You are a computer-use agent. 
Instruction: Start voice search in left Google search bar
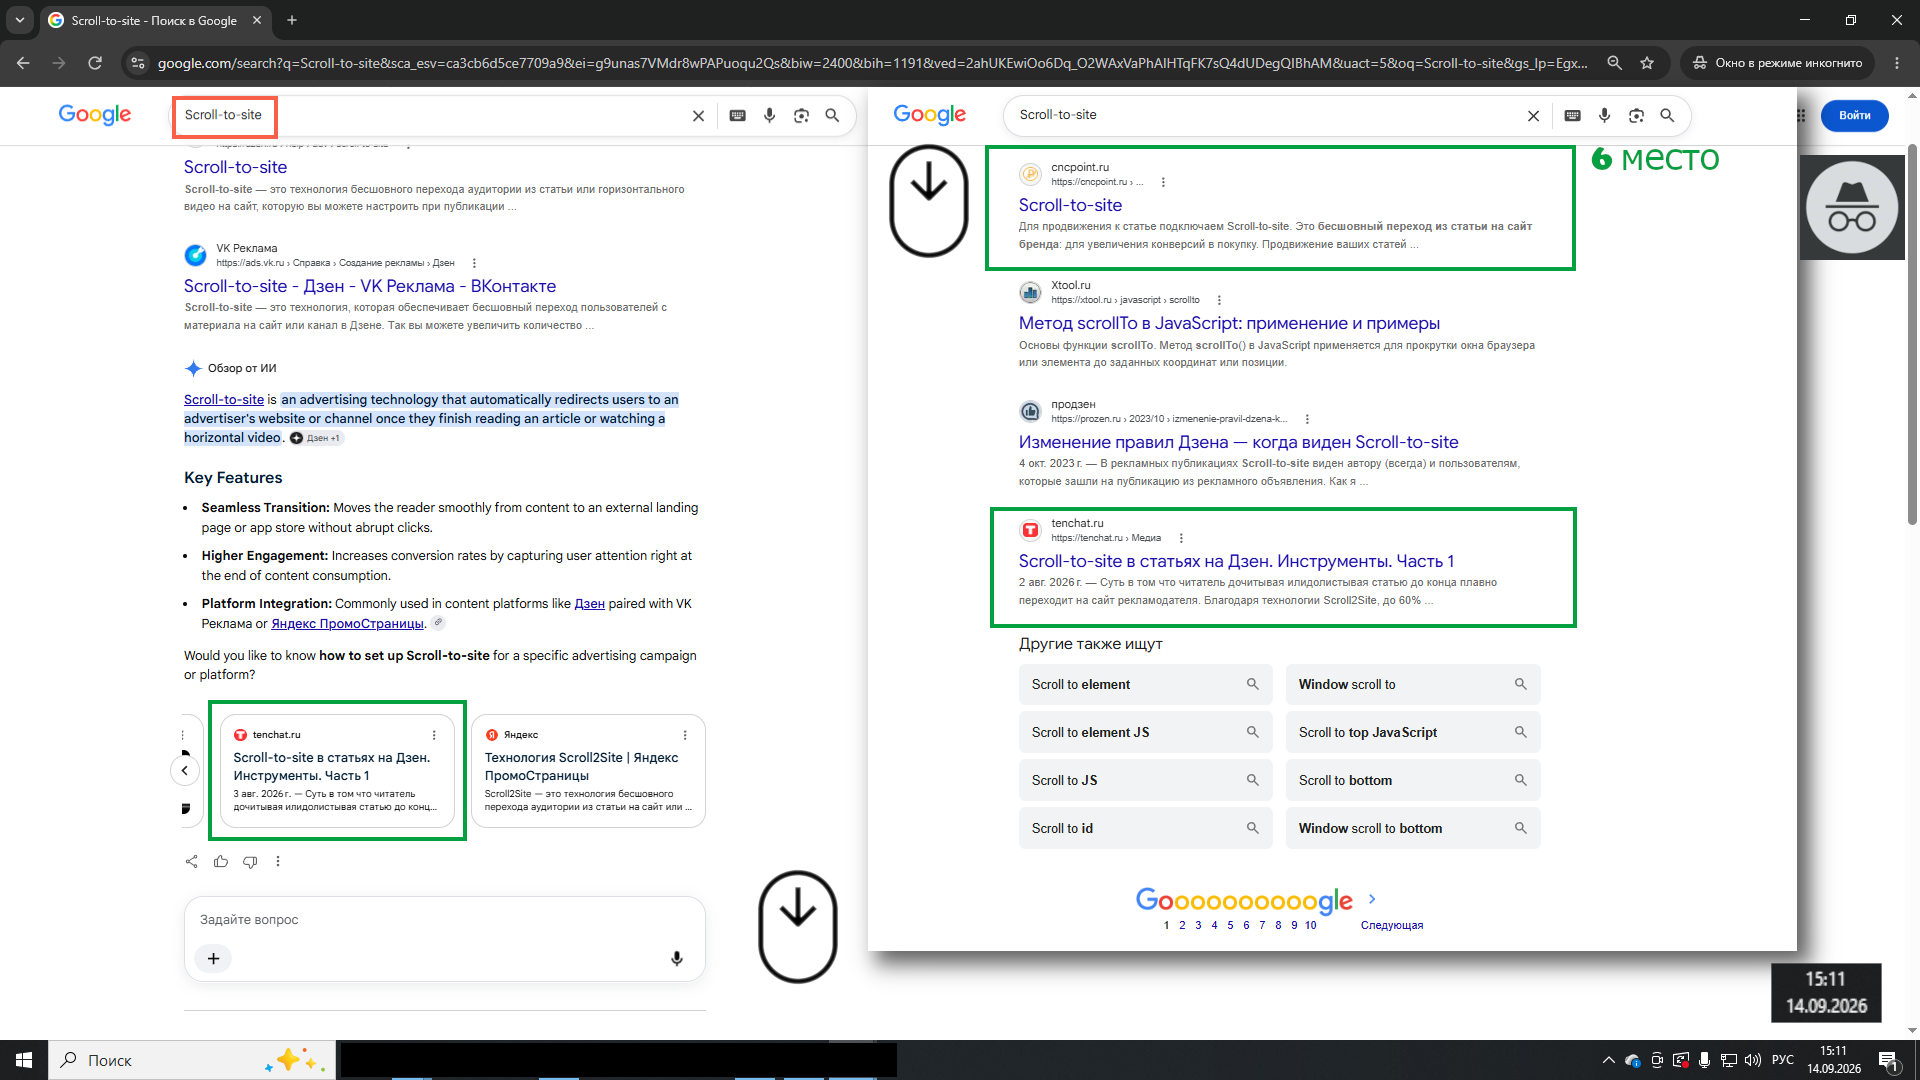click(769, 116)
